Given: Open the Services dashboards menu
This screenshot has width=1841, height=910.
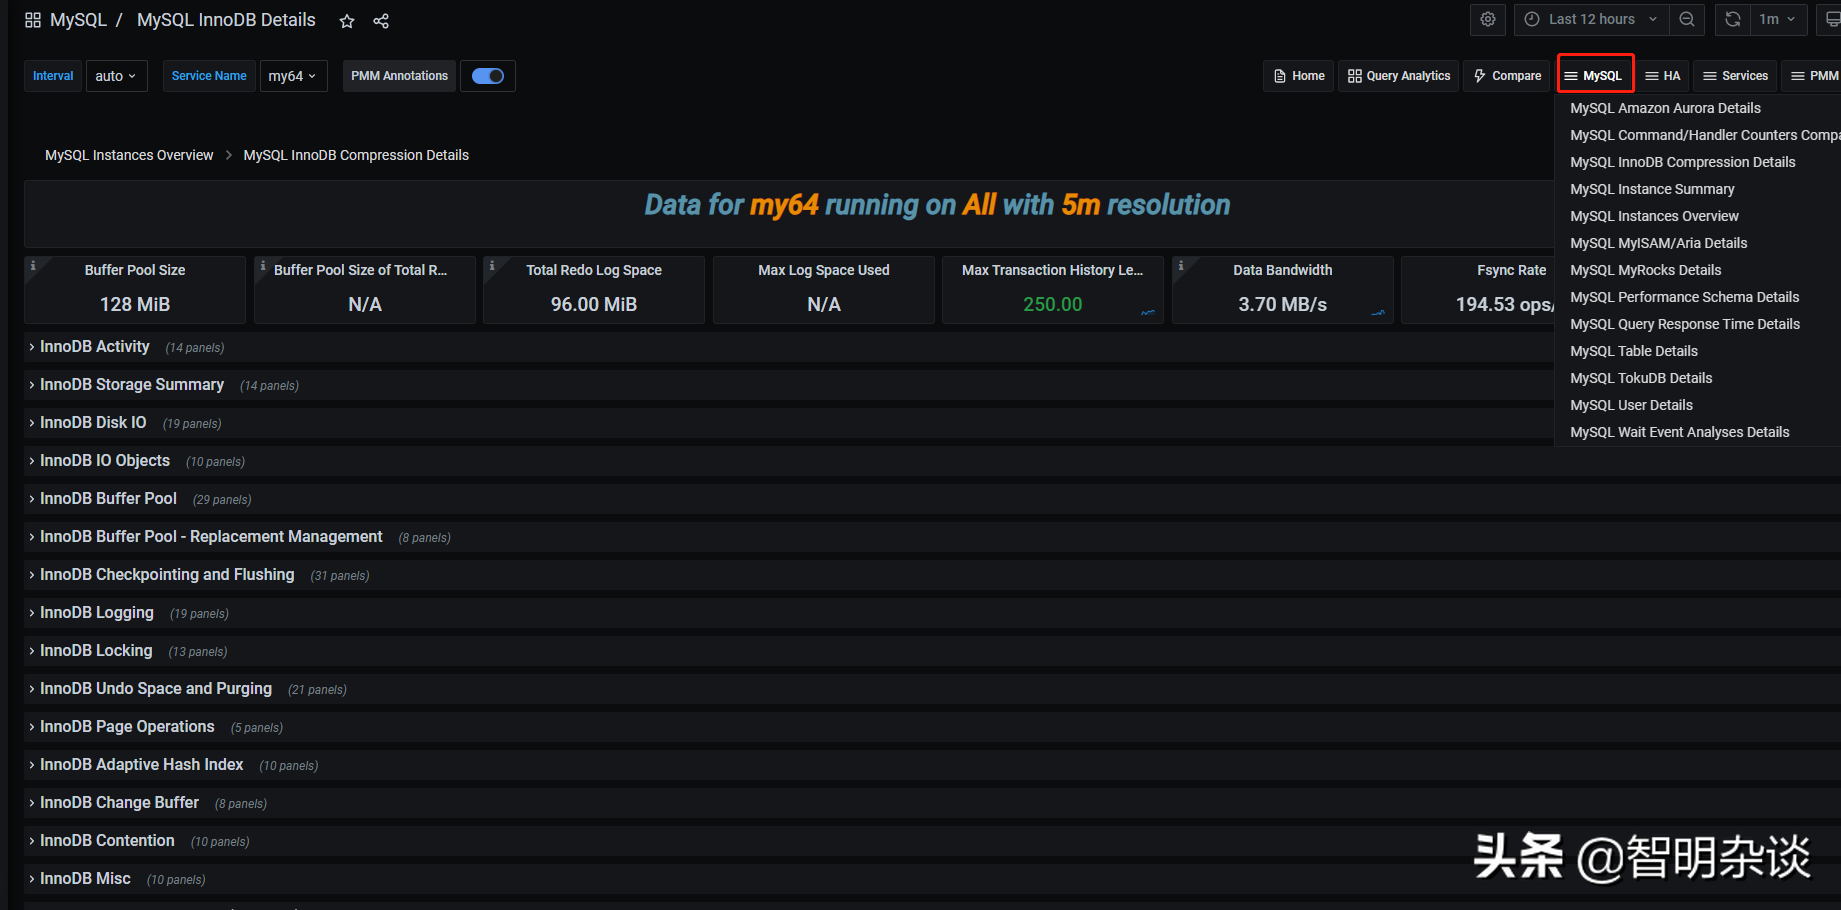Looking at the screenshot, I should (x=1735, y=76).
